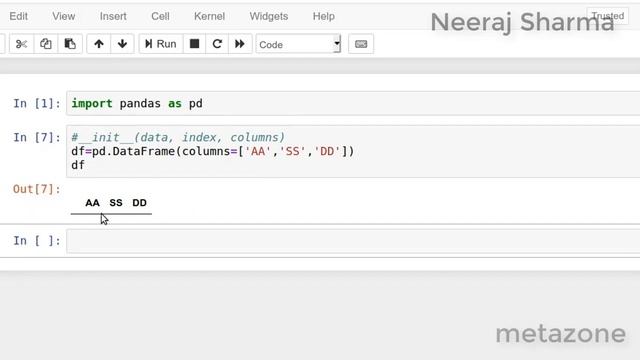Image resolution: width=640 pixels, height=360 pixels.
Task: Click the In [1] cell prompt
Action: (37, 104)
